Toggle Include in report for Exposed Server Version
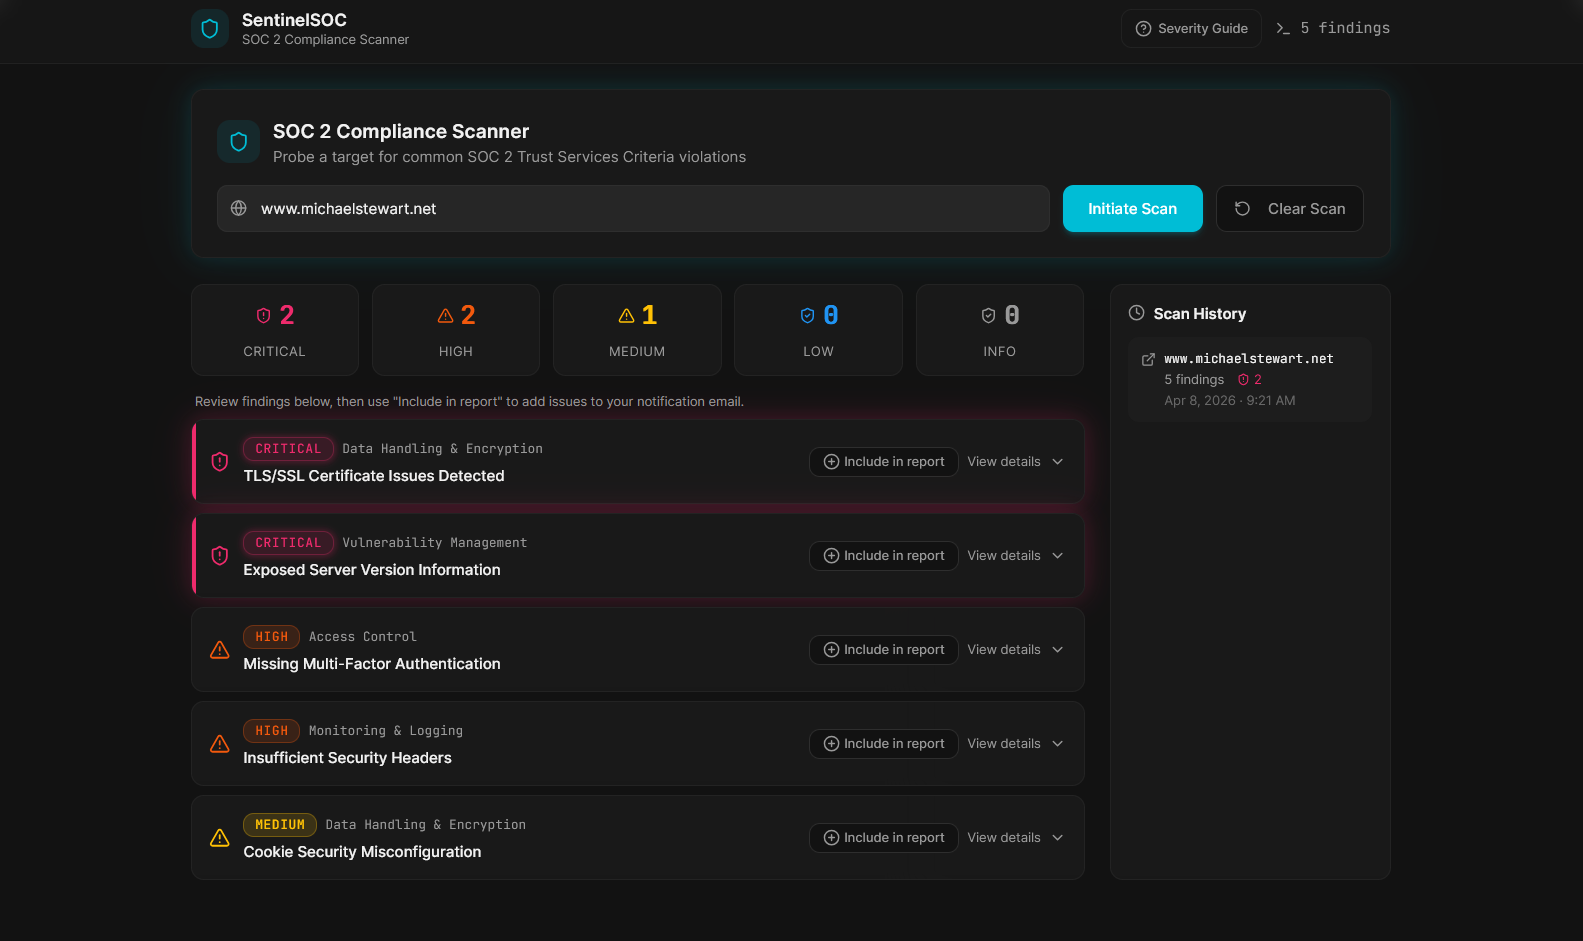Image resolution: width=1583 pixels, height=941 pixels. click(883, 556)
